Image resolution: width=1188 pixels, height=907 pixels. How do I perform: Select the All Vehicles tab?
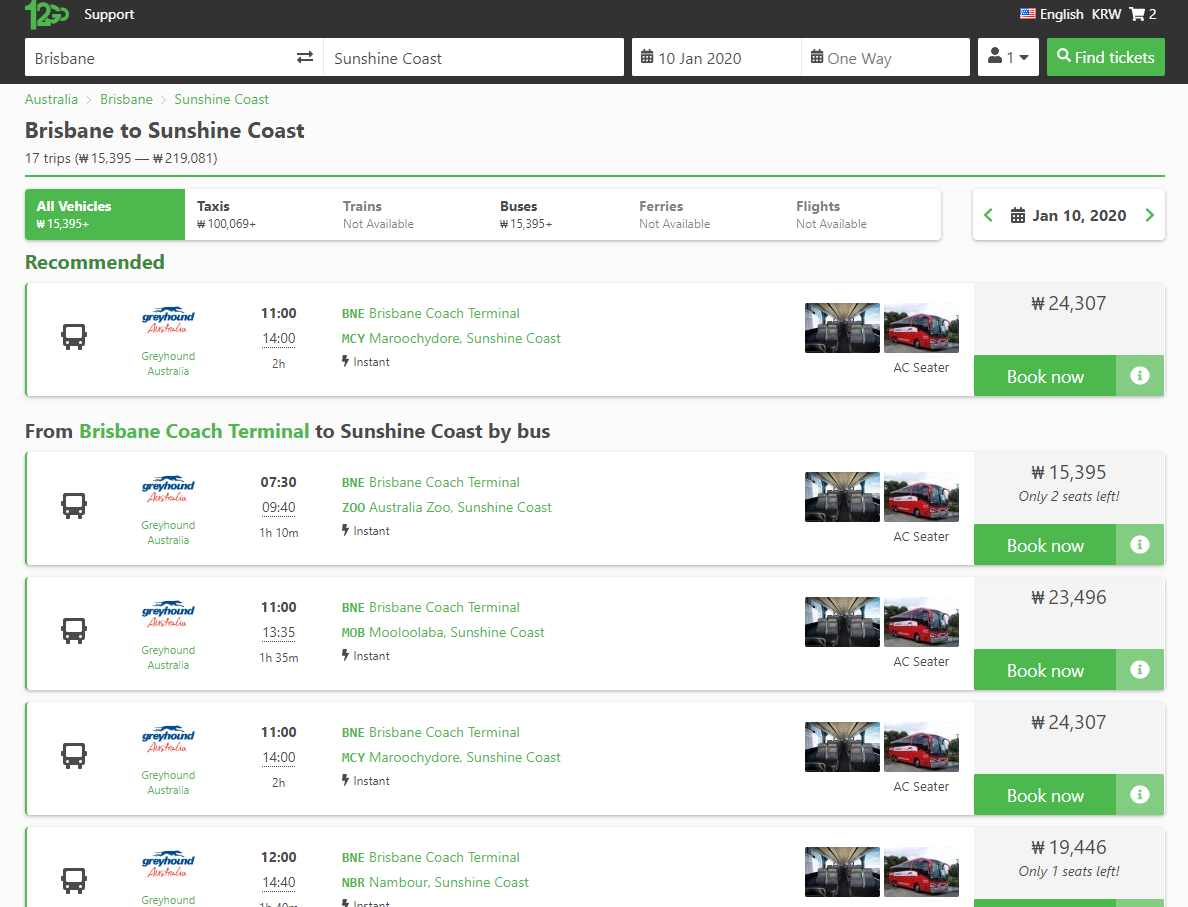(105, 214)
